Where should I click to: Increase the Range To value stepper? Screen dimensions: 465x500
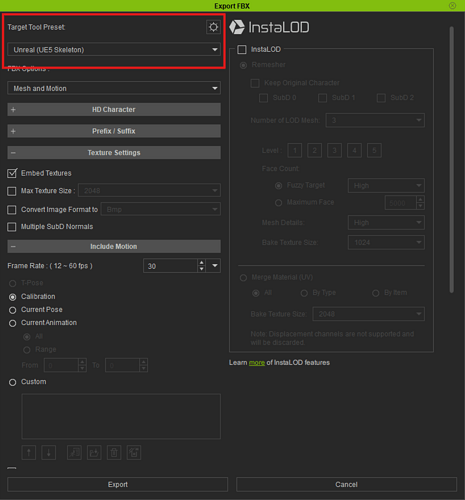(144, 362)
